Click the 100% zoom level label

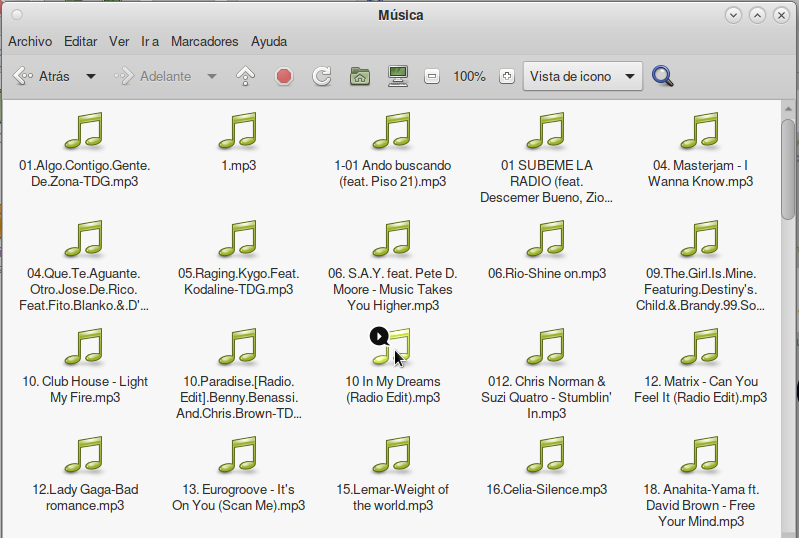click(469, 76)
